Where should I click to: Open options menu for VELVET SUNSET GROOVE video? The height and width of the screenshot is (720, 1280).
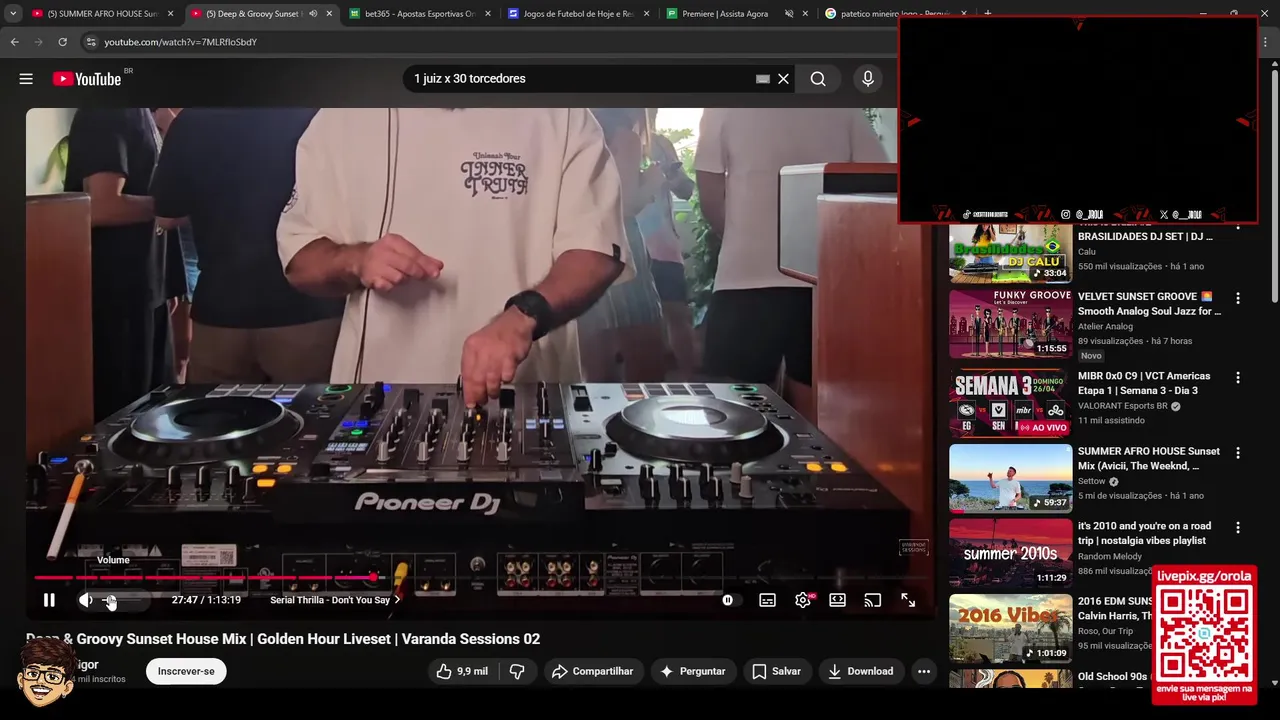point(1238,298)
